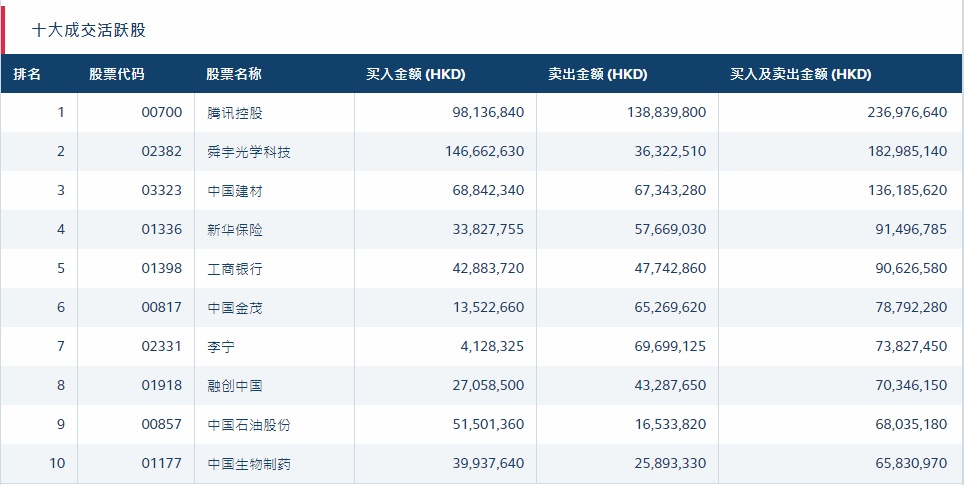Select stock code 02331

click(162, 347)
